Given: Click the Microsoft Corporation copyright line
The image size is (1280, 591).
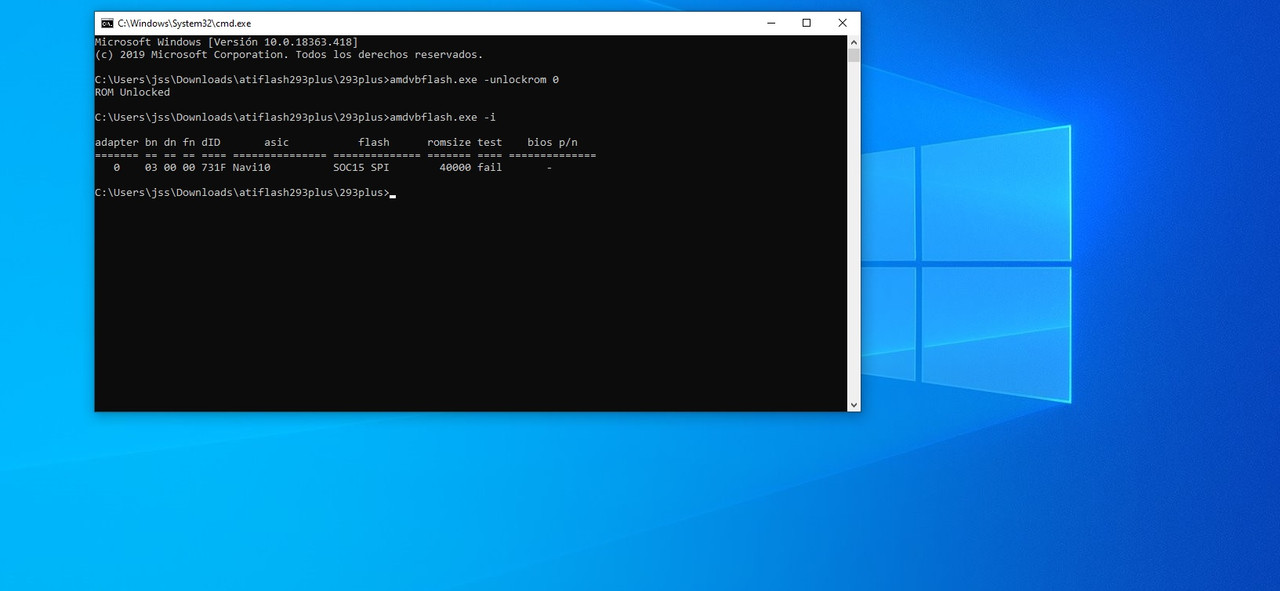Looking at the screenshot, I should [289, 54].
